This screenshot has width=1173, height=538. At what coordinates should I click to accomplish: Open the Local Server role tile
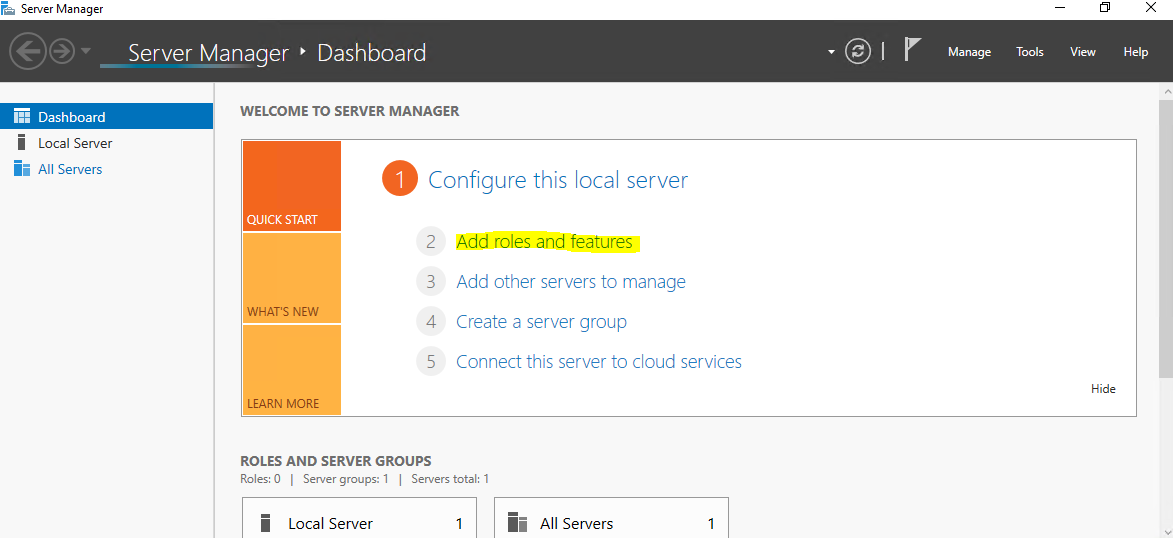(x=359, y=518)
